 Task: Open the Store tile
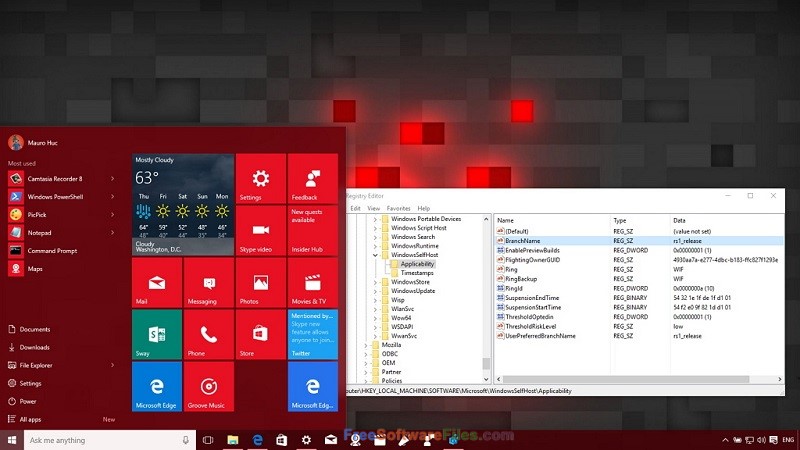[261, 335]
